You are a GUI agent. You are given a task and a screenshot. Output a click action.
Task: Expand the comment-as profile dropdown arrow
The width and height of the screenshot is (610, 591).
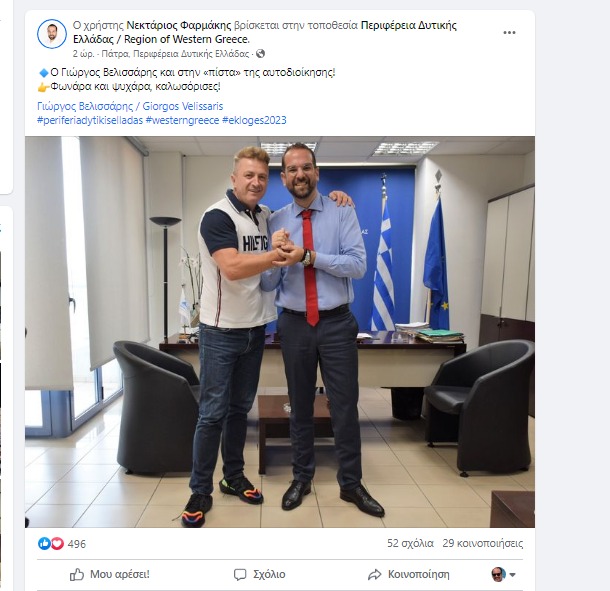(x=512, y=575)
